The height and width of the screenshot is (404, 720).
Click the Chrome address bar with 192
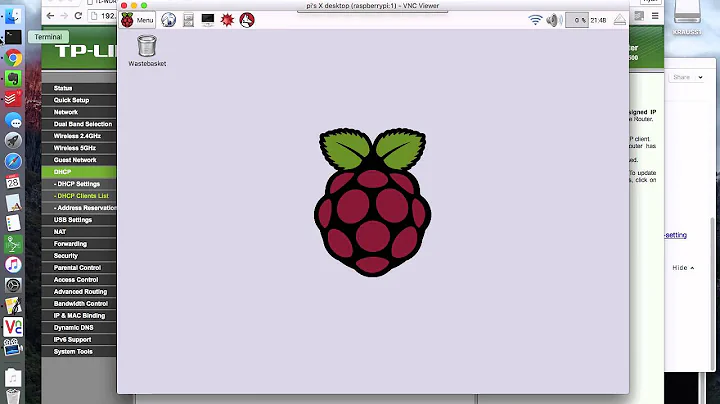pos(103,16)
